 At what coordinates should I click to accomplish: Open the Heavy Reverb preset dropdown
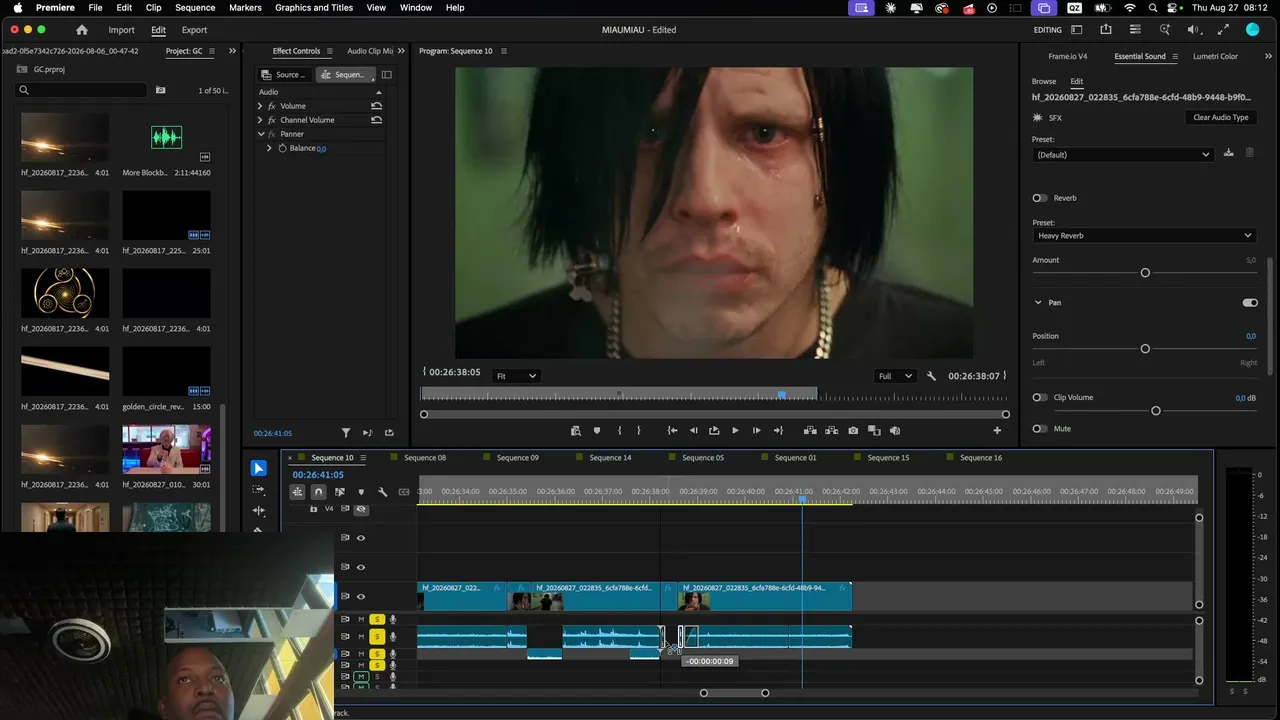[x=1143, y=236]
